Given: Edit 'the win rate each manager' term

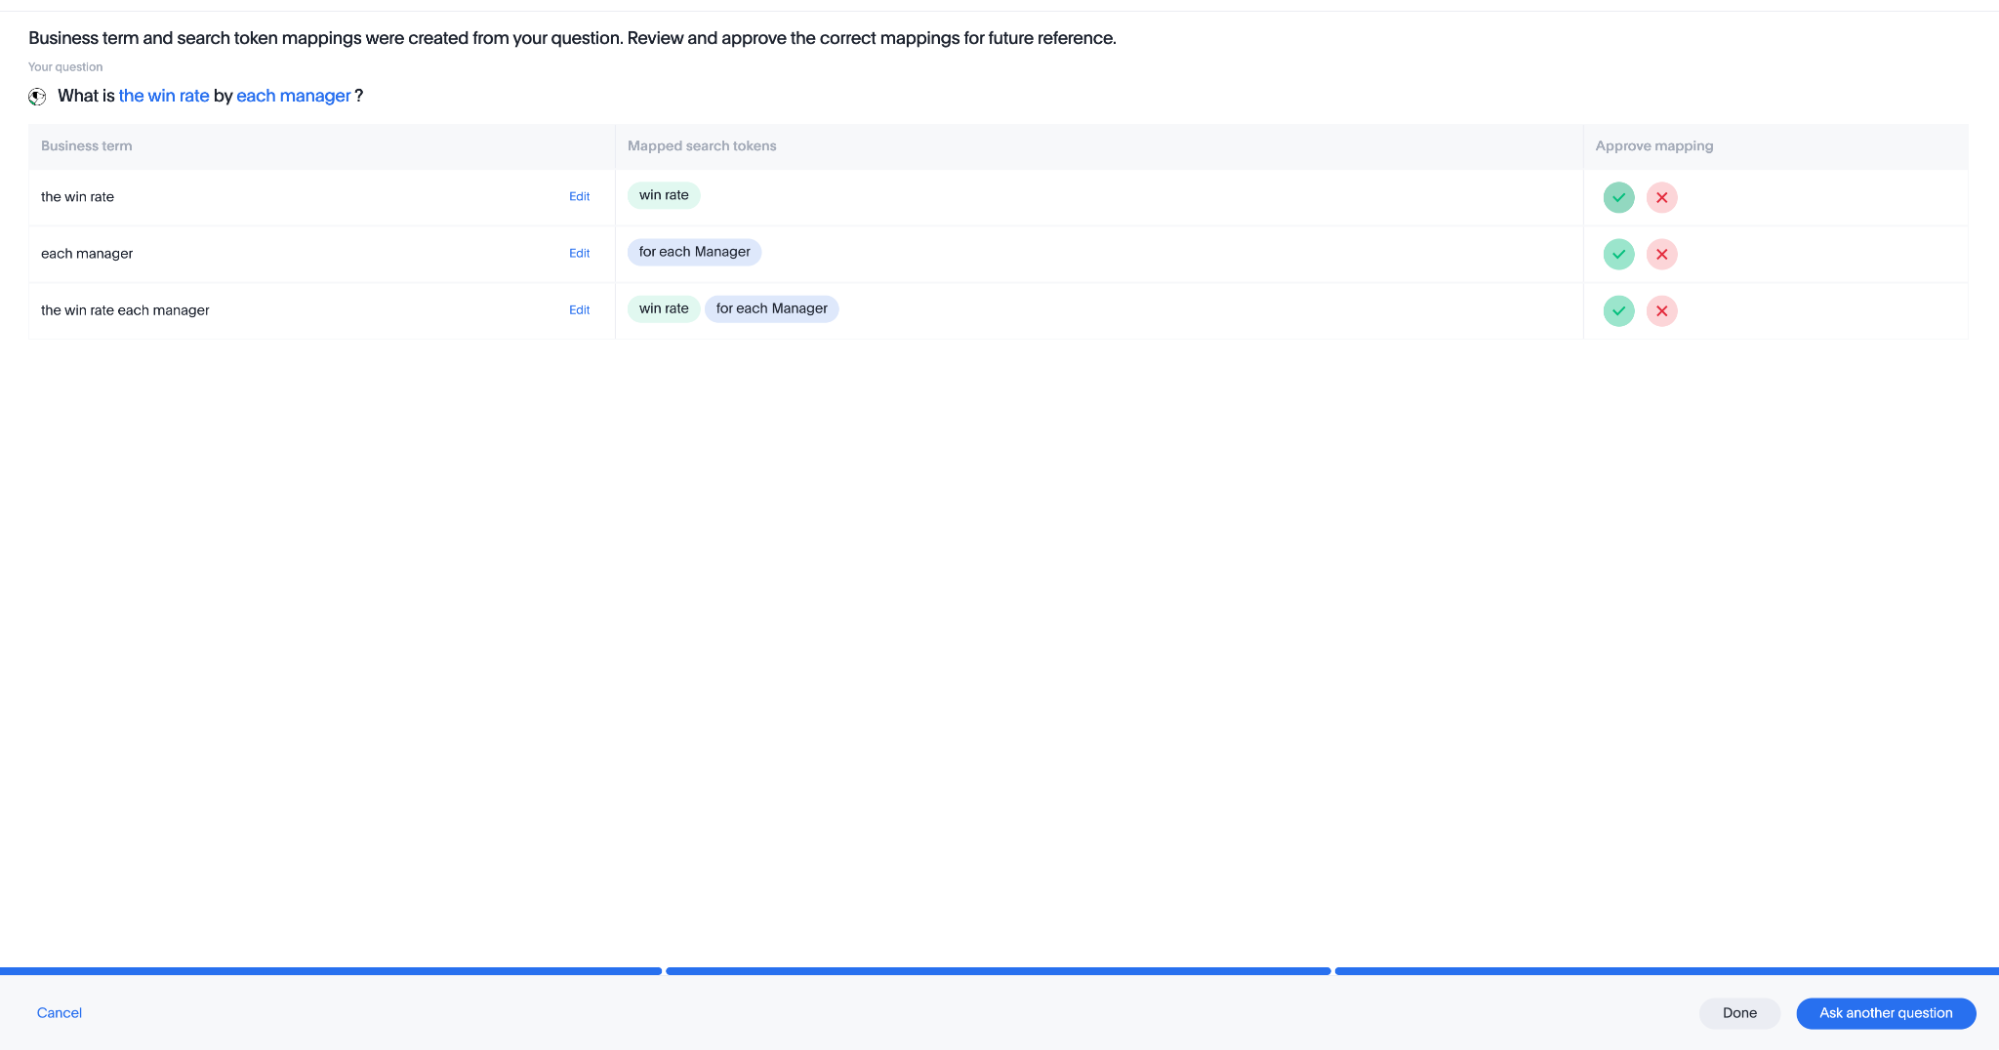Looking at the screenshot, I should point(579,310).
